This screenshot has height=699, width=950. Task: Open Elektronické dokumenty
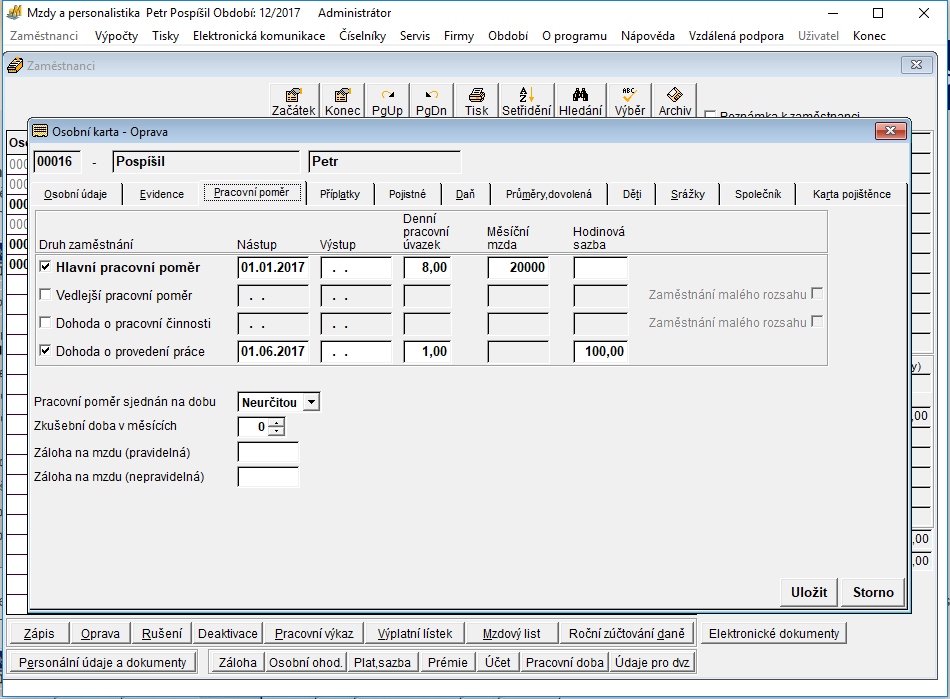tap(774, 634)
